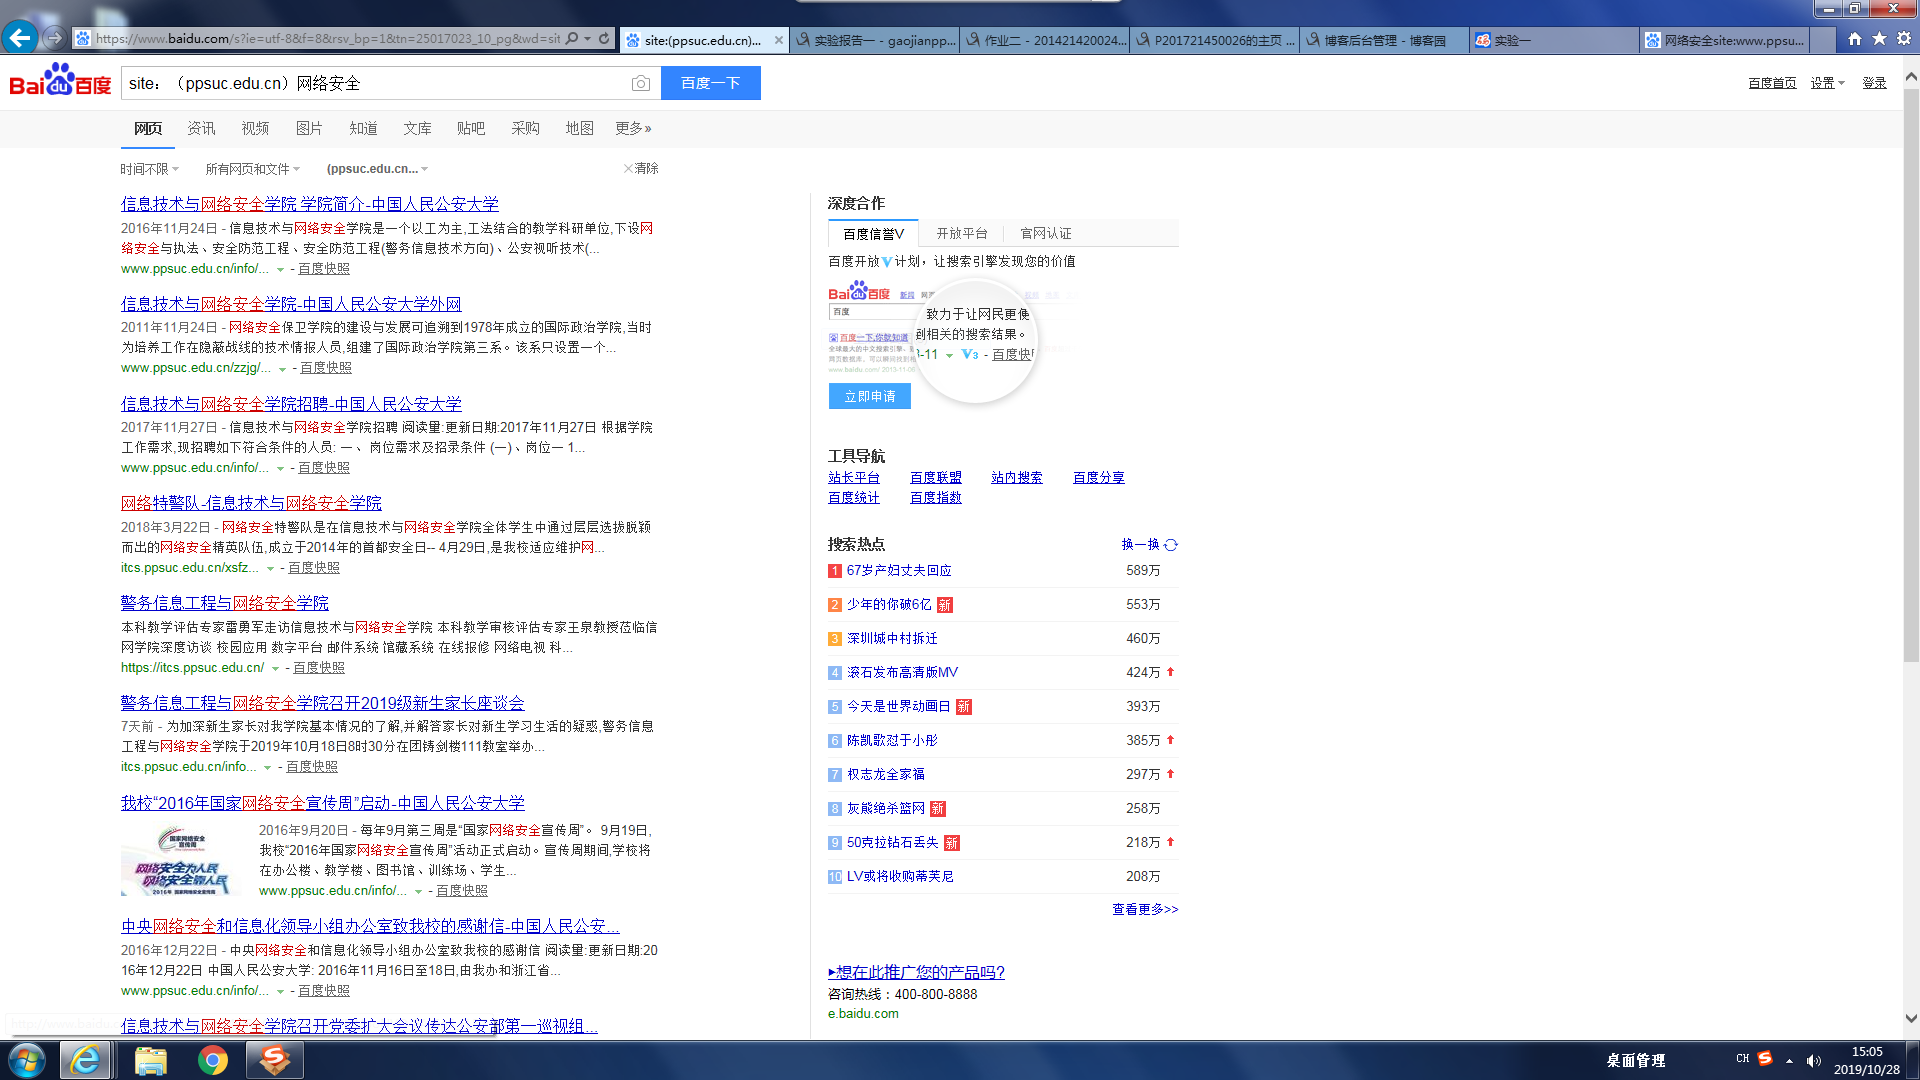Open the IE settings gear icon
The width and height of the screenshot is (1920, 1080).
click(x=1904, y=39)
